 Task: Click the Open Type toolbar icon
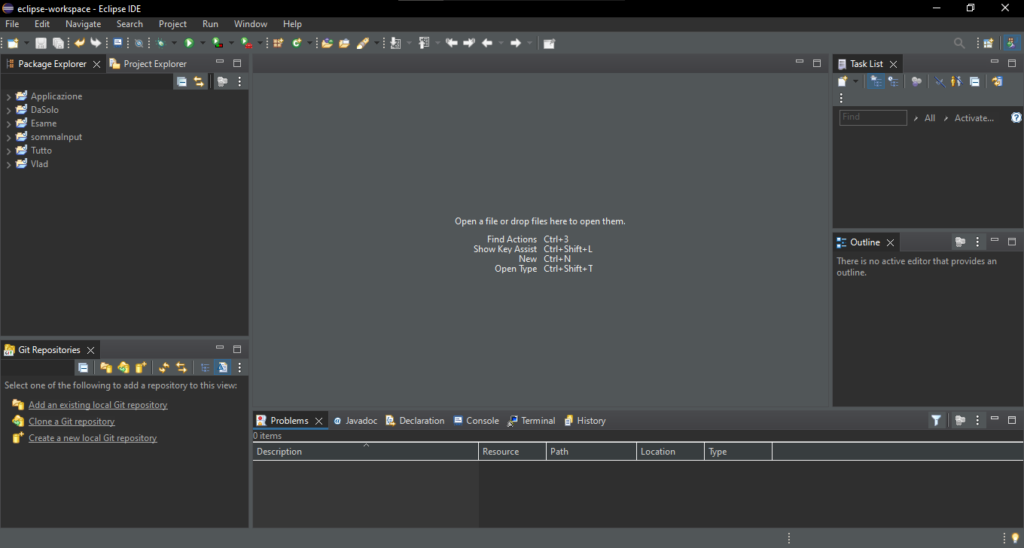click(327, 43)
